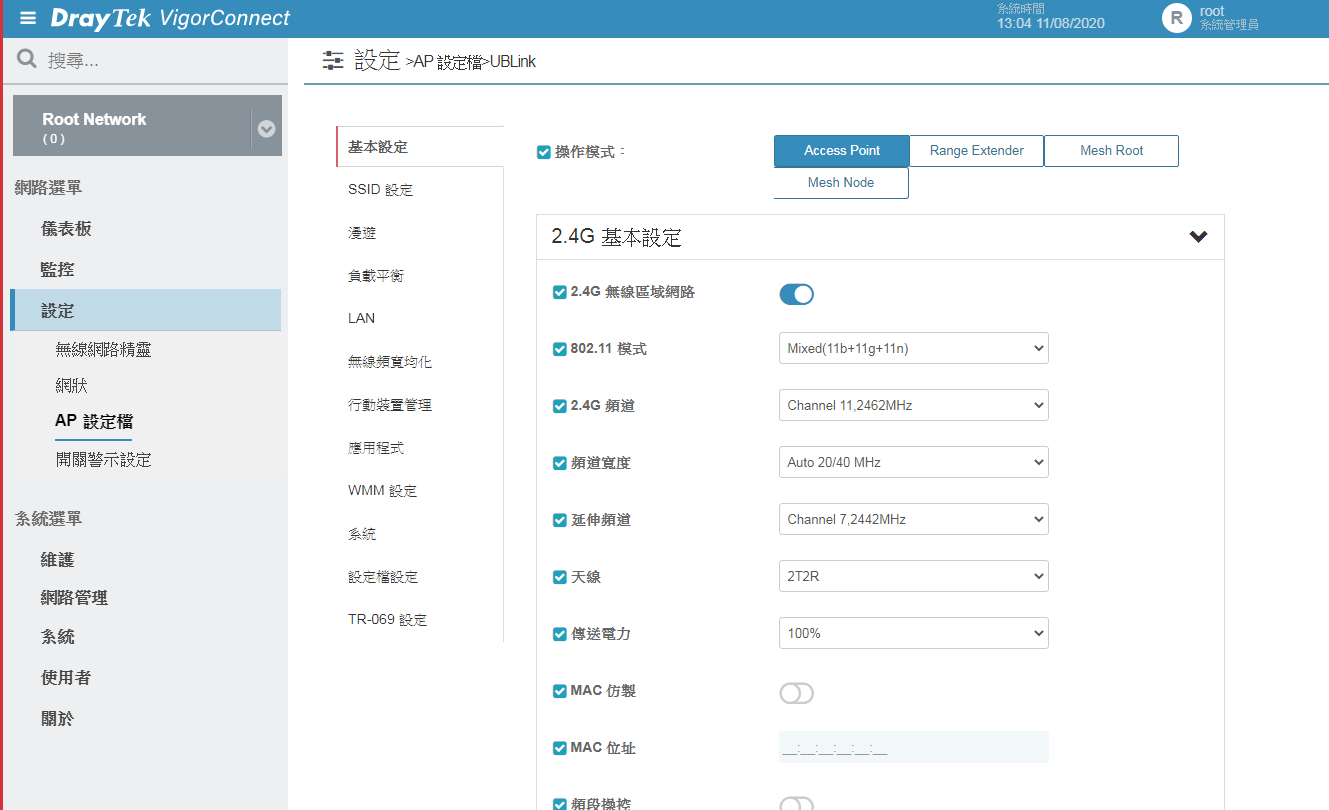Select Range Extender mode button
Viewport: 1329px width, 810px height.
pos(976,151)
